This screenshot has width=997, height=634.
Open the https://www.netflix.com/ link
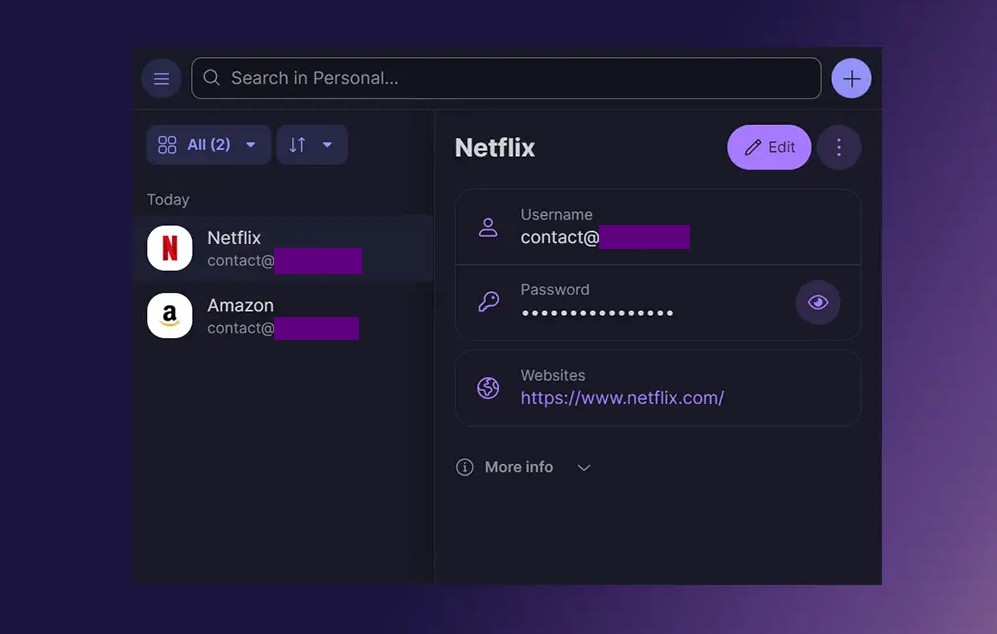622,398
